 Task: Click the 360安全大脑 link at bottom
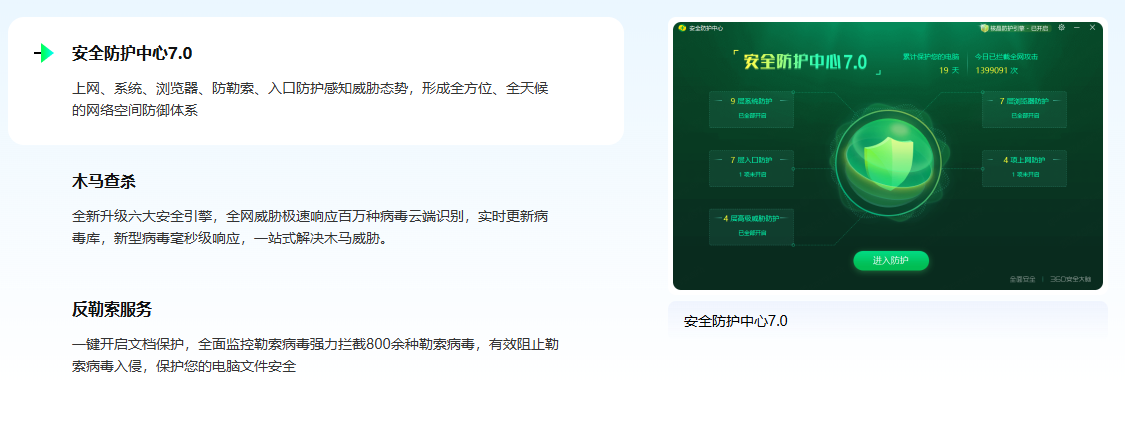(x=1070, y=279)
